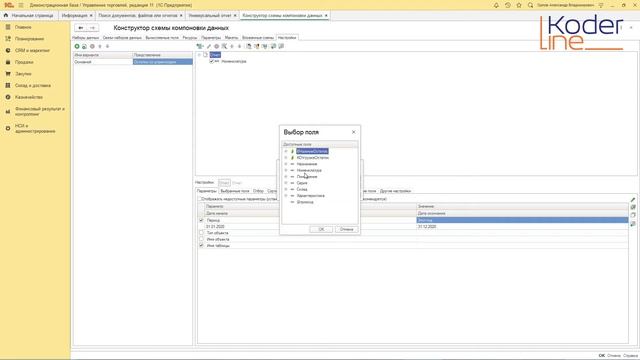
Task: Open the Склад и доставка section
Action: (x=33, y=86)
